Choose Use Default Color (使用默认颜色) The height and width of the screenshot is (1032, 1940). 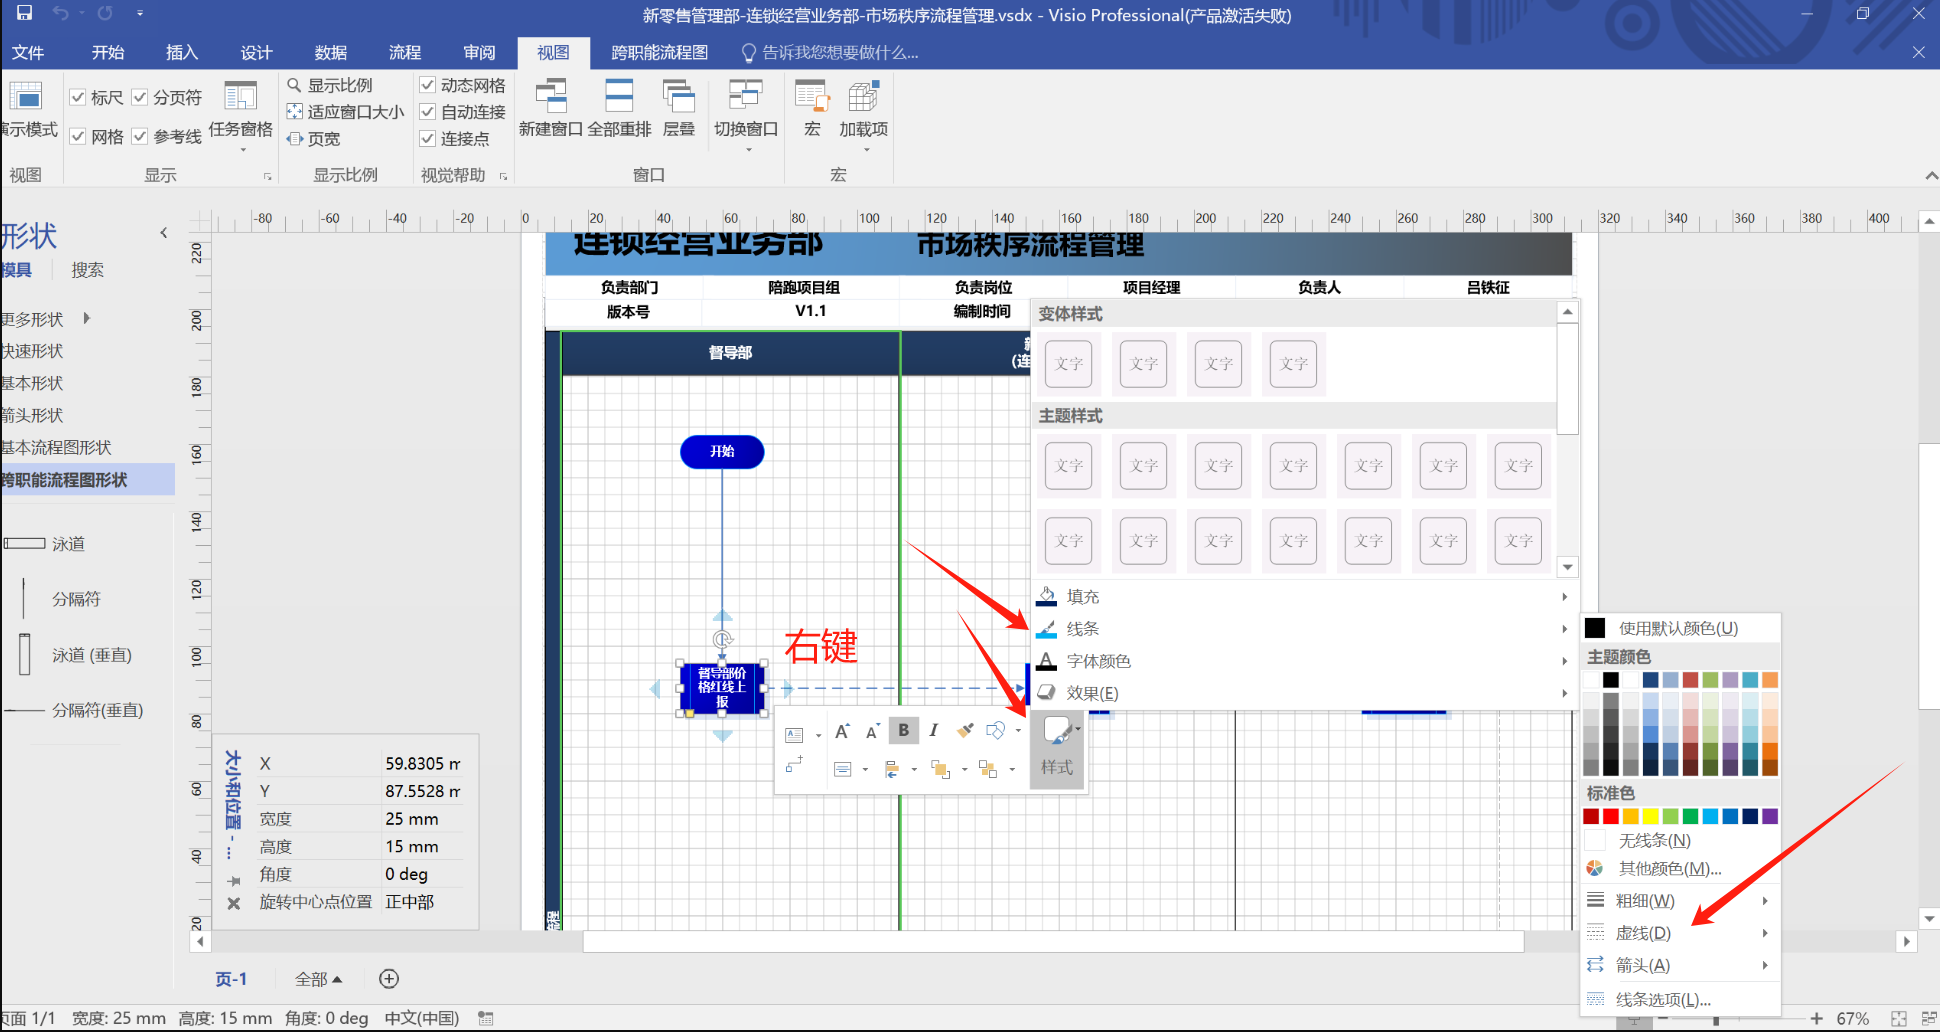click(1680, 628)
